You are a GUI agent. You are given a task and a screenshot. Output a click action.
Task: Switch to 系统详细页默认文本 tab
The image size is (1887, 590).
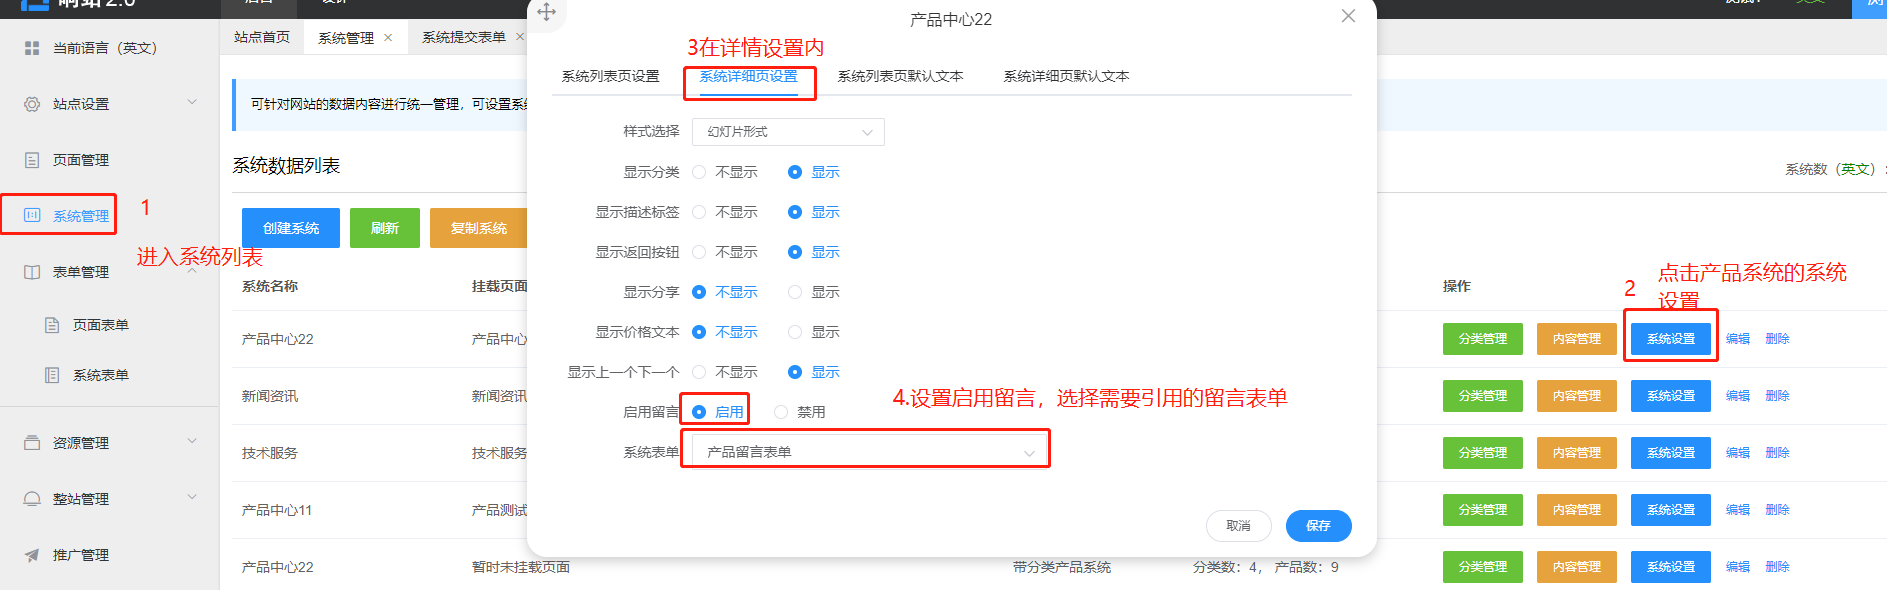1066,76
